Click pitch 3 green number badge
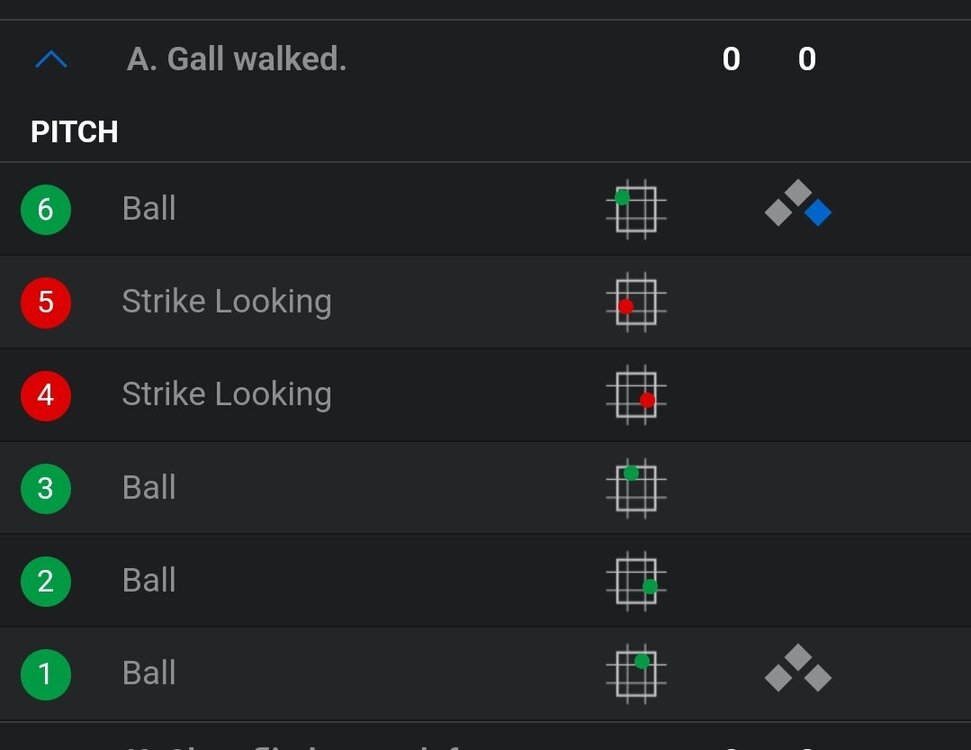971x750 pixels. pyautogui.click(x=46, y=488)
